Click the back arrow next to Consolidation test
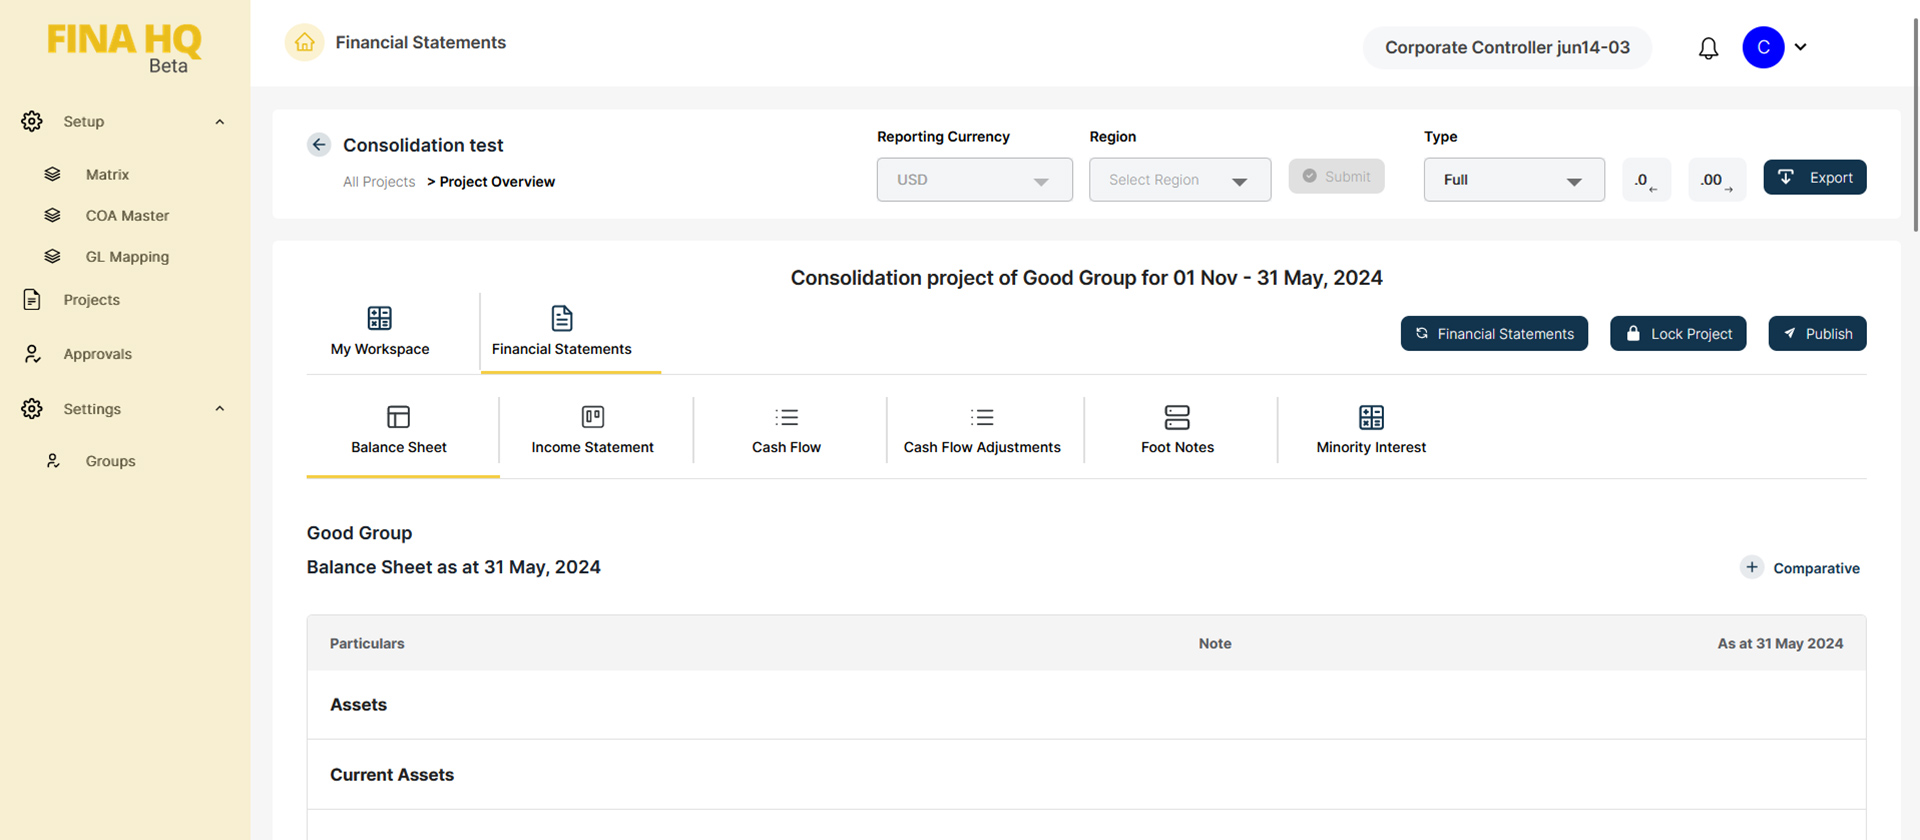1920x840 pixels. pyautogui.click(x=319, y=145)
